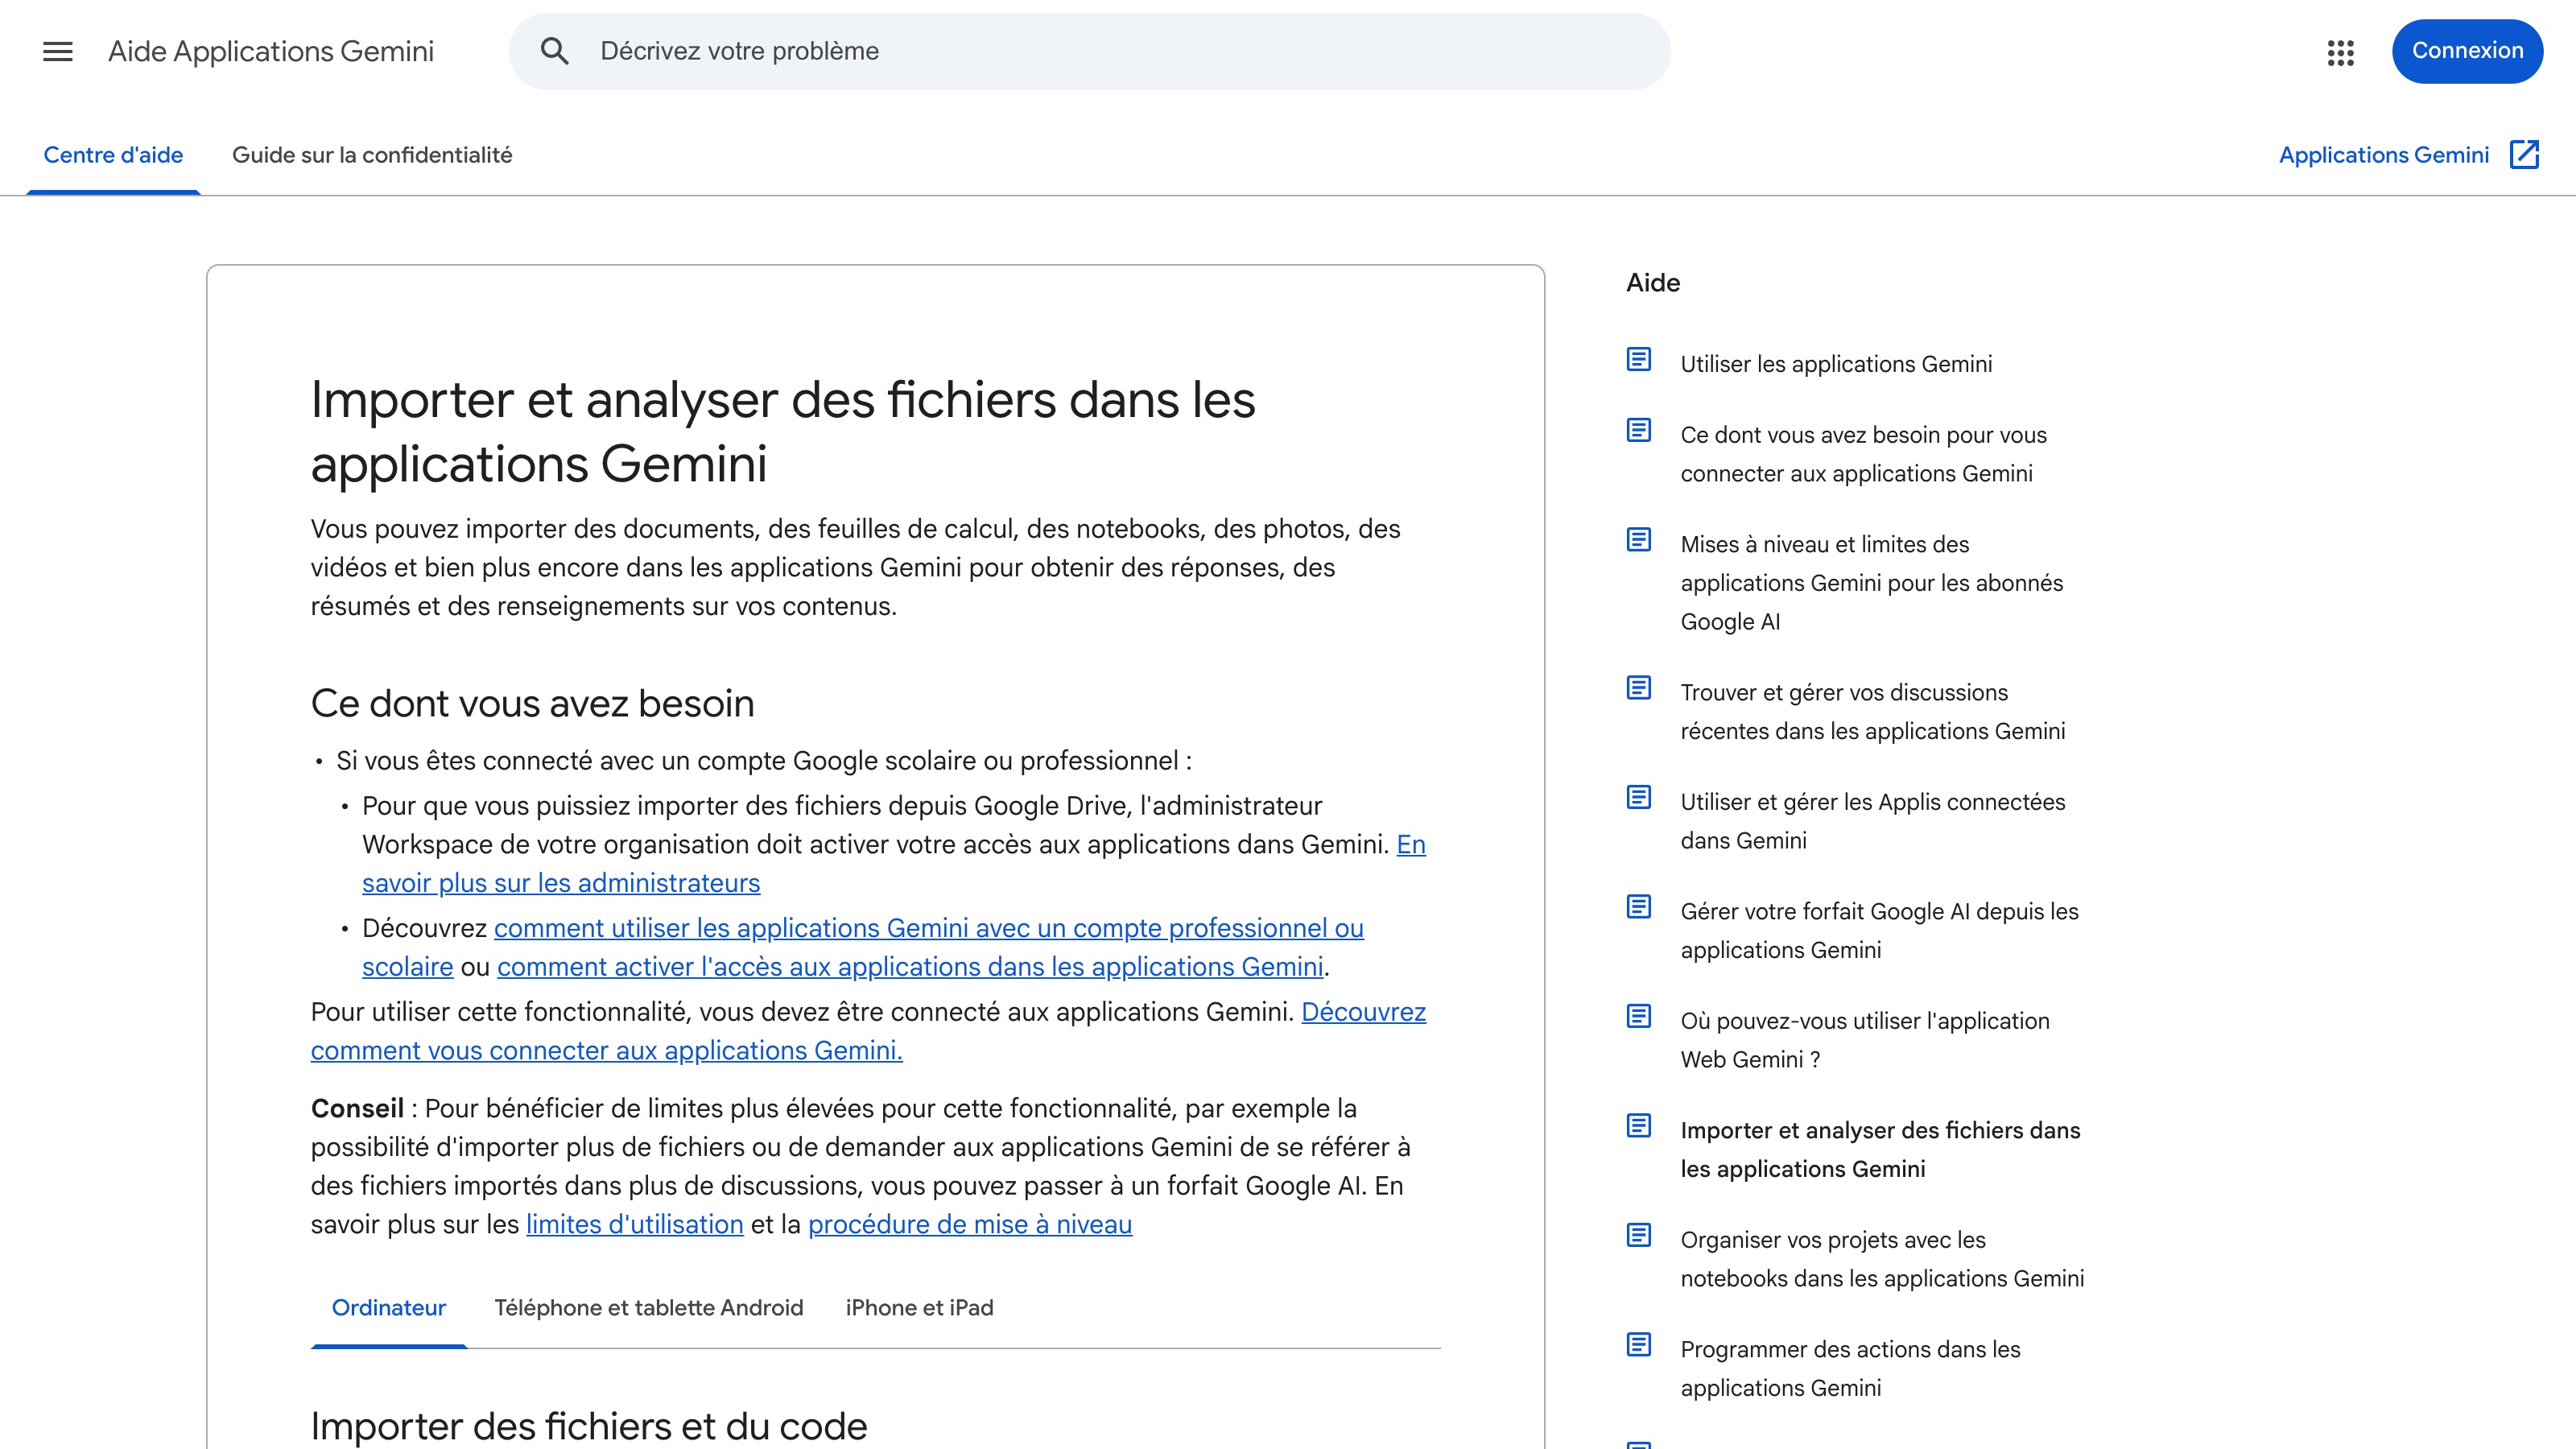
Task: Select the Ordinateur platform tab
Action: [389, 1308]
